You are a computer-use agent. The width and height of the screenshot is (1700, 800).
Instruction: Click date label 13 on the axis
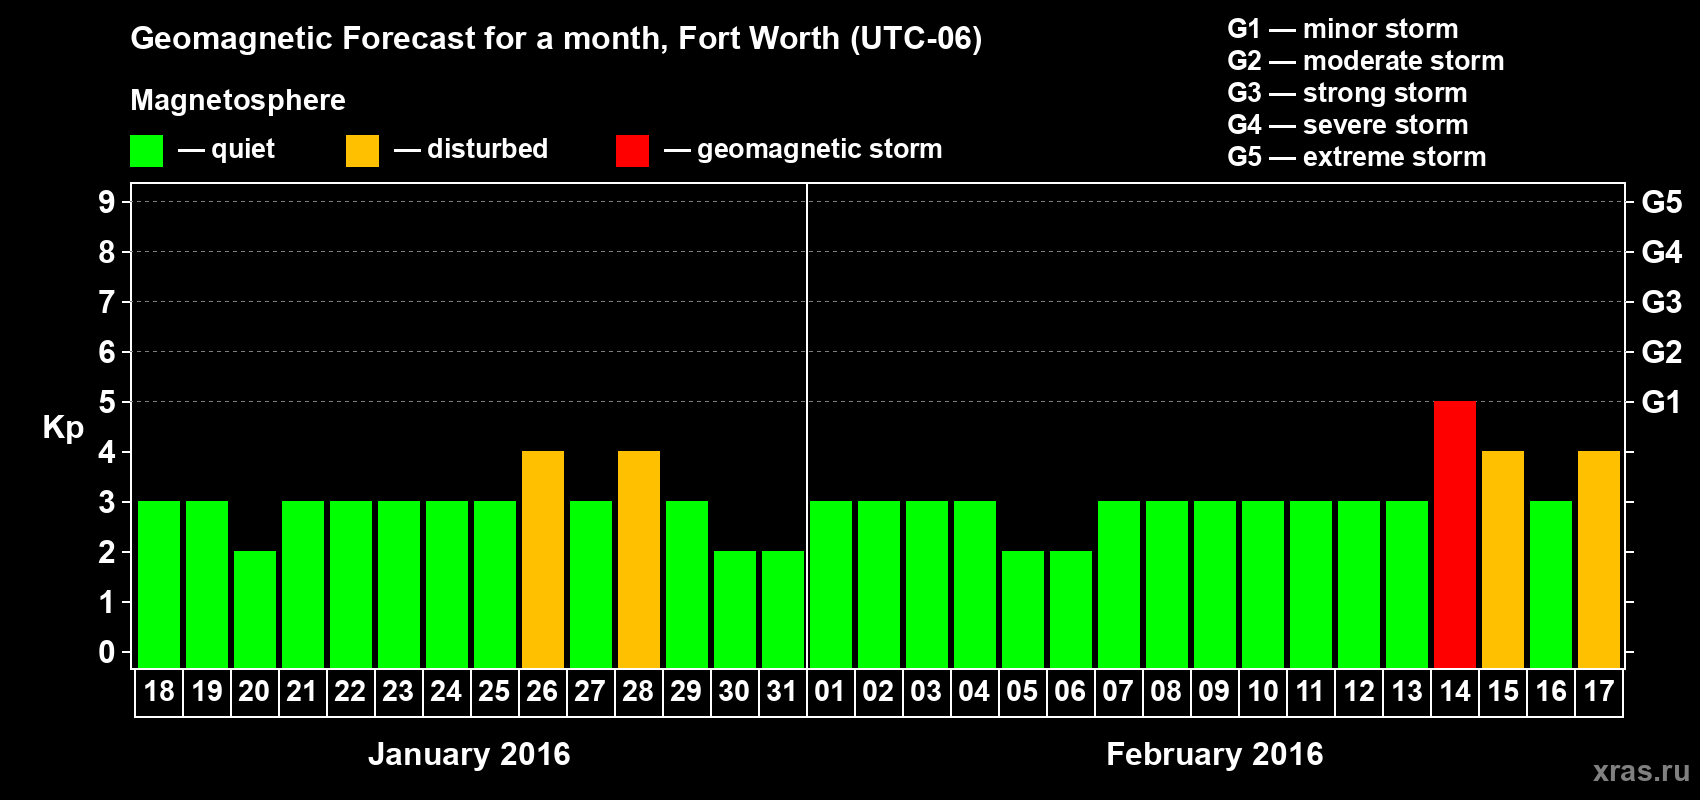click(x=1407, y=692)
